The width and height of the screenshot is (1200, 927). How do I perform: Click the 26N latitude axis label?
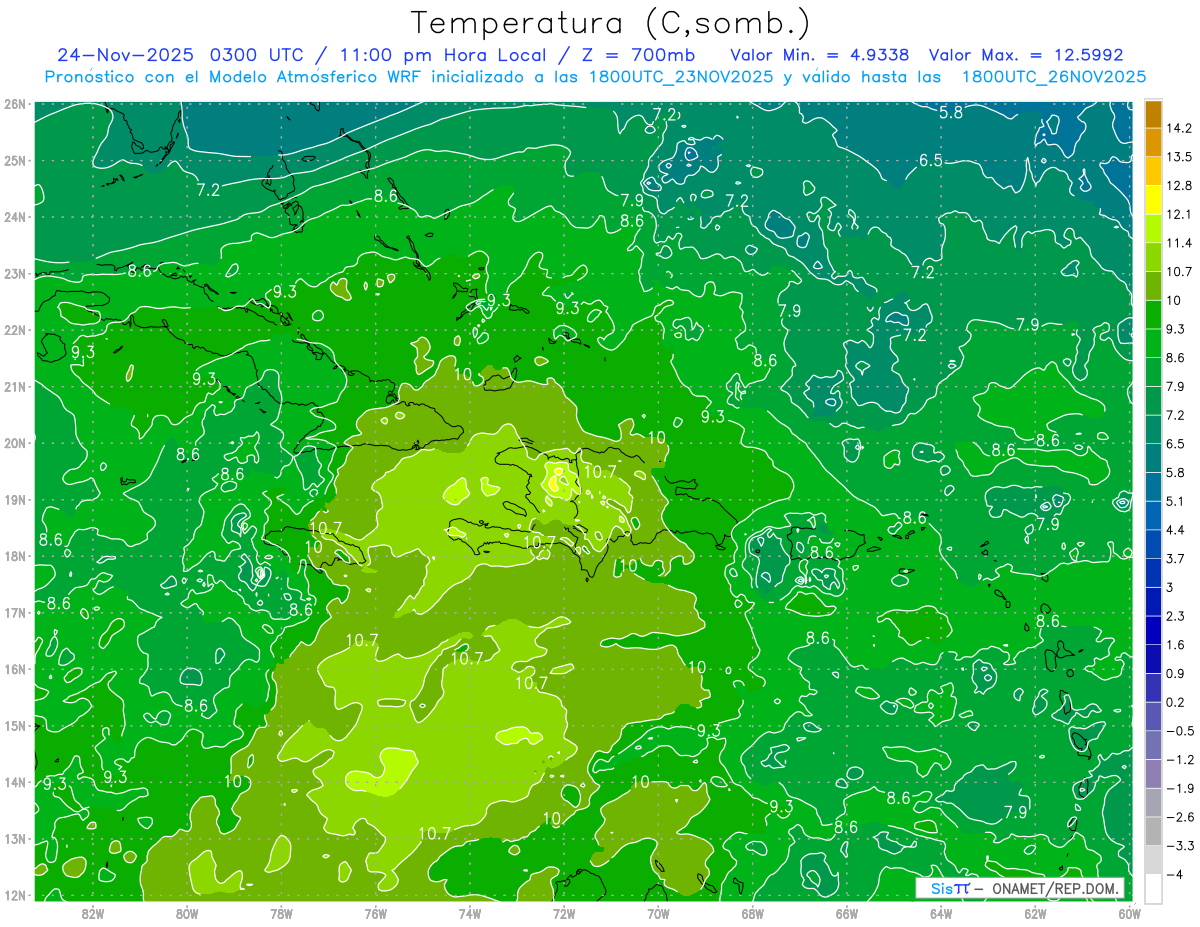tap(14, 103)
